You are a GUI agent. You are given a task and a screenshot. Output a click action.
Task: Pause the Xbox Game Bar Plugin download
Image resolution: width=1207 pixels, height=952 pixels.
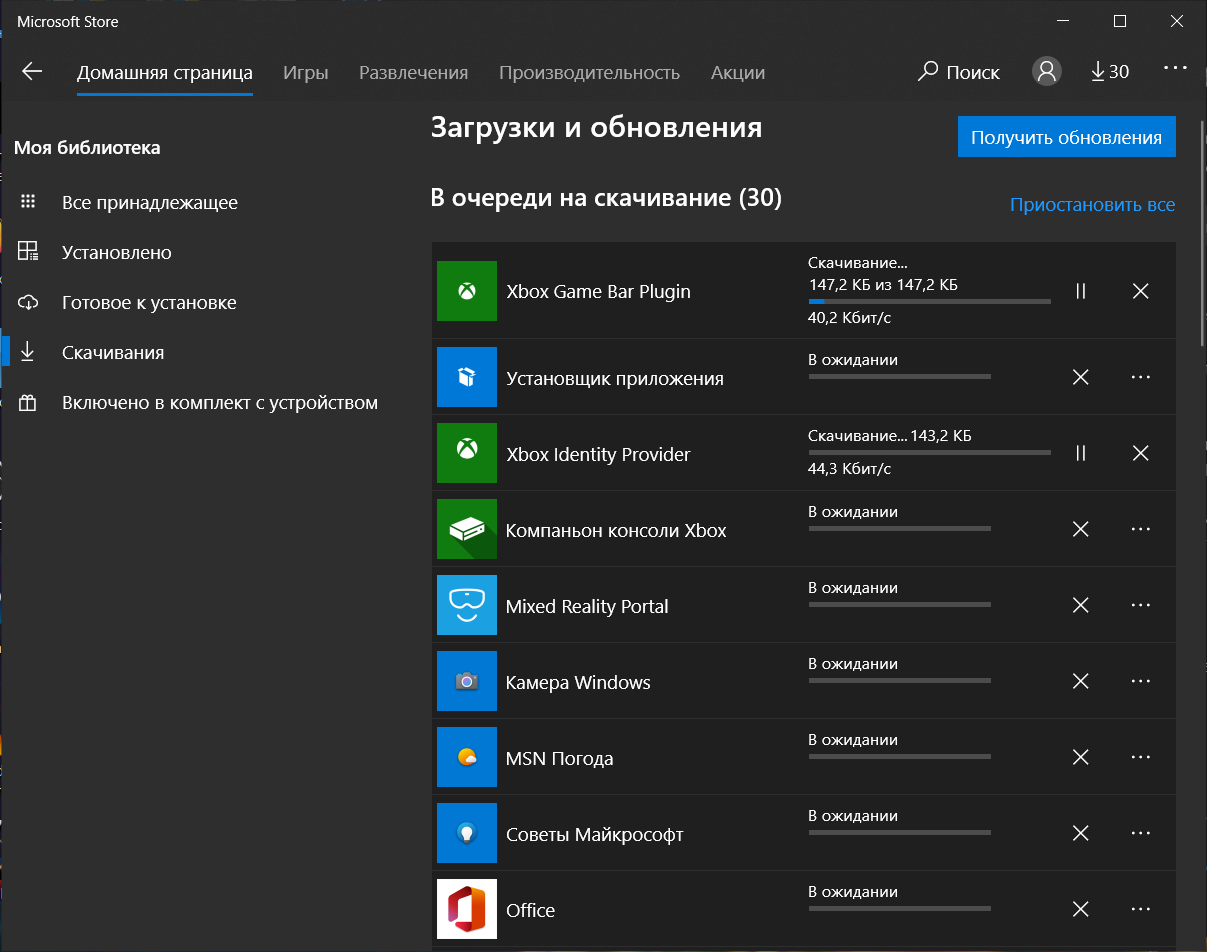pyautogui.click(x=1080, y=291)
